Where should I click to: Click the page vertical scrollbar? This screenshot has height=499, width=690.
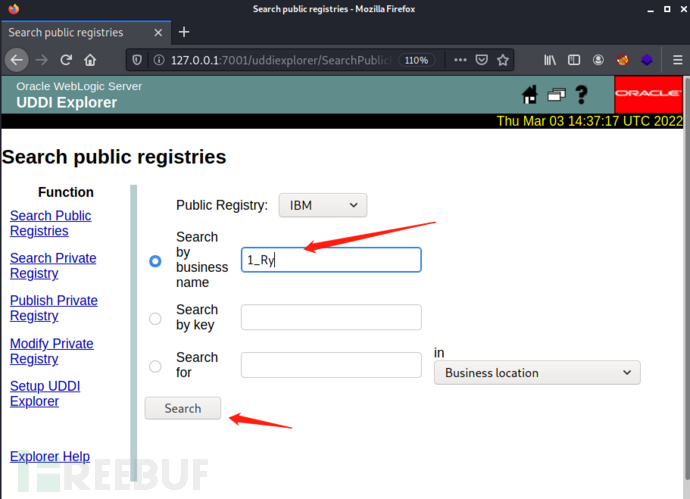click(686, 277)
